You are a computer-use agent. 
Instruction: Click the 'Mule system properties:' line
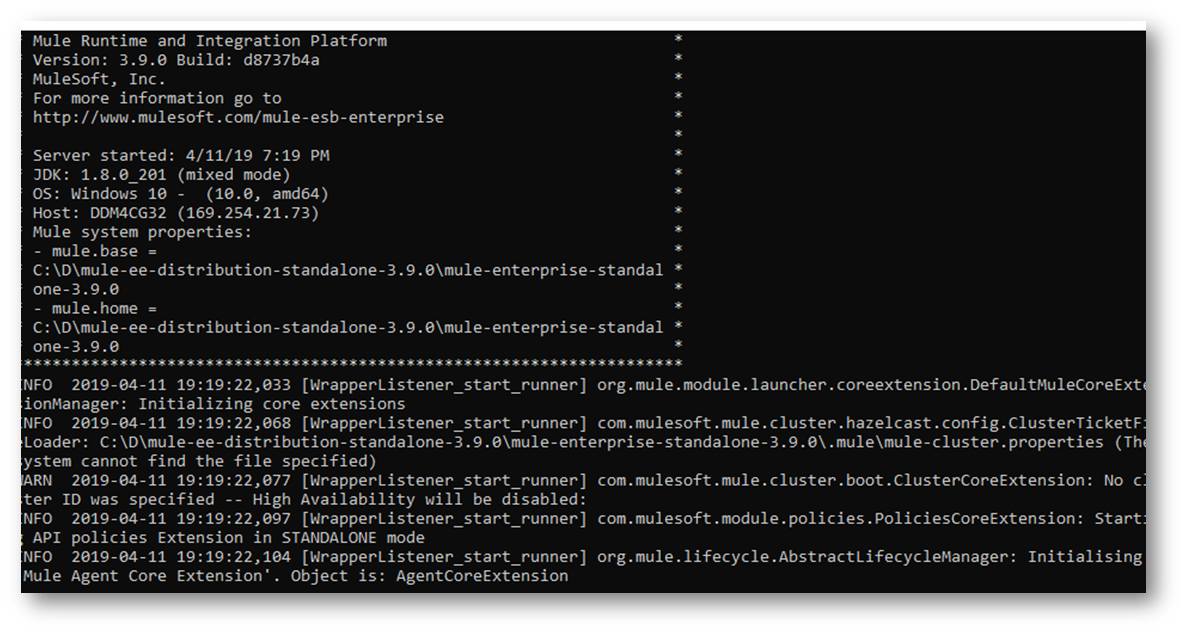(x=142, y=232)
